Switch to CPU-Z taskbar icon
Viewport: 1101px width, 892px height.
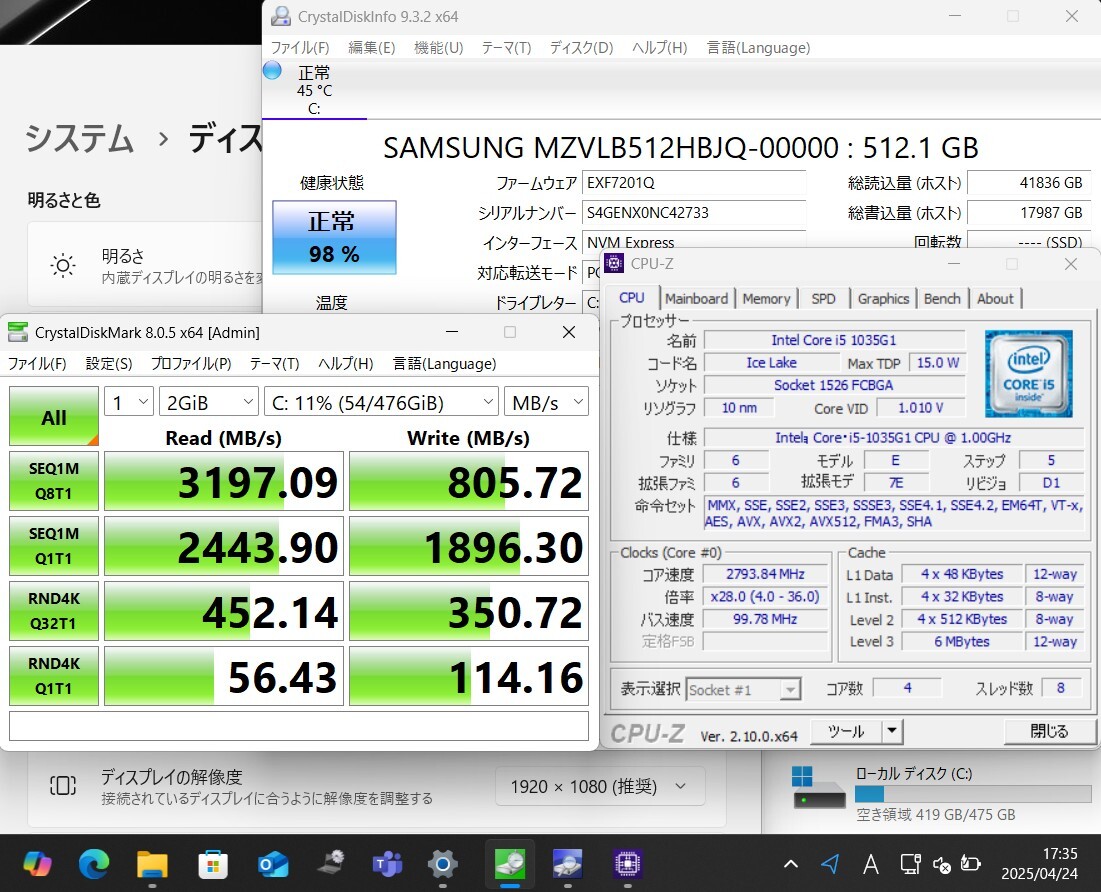pyautogui.click(x=627, y=863)
